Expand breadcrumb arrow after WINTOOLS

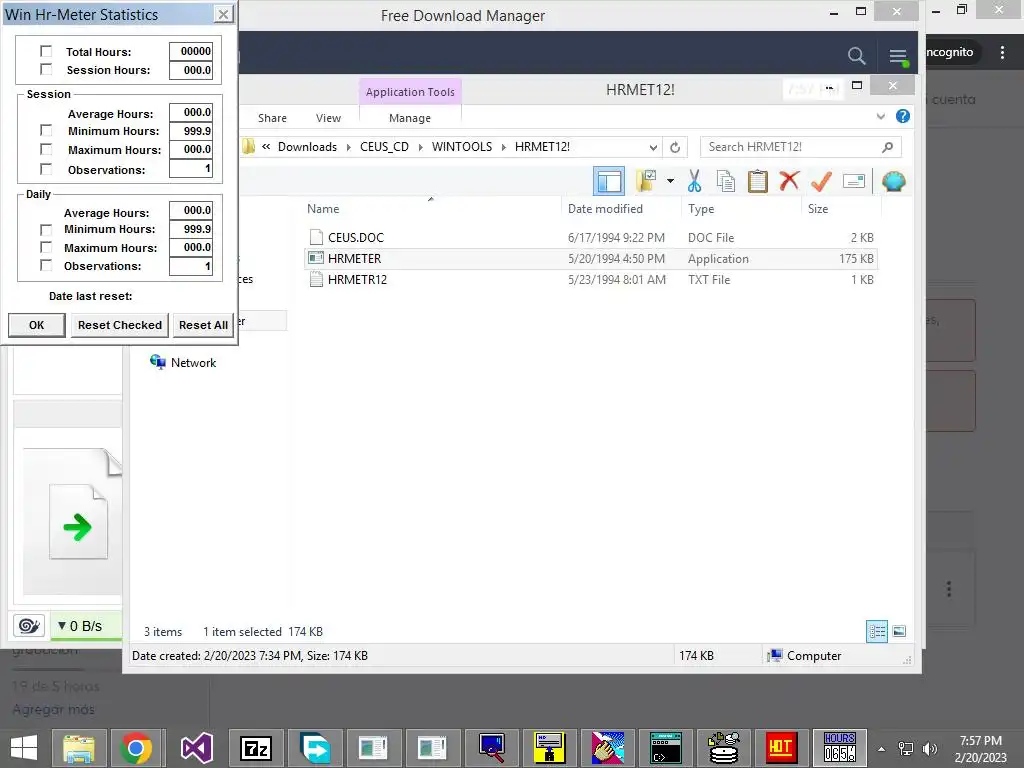pos(504,148)
